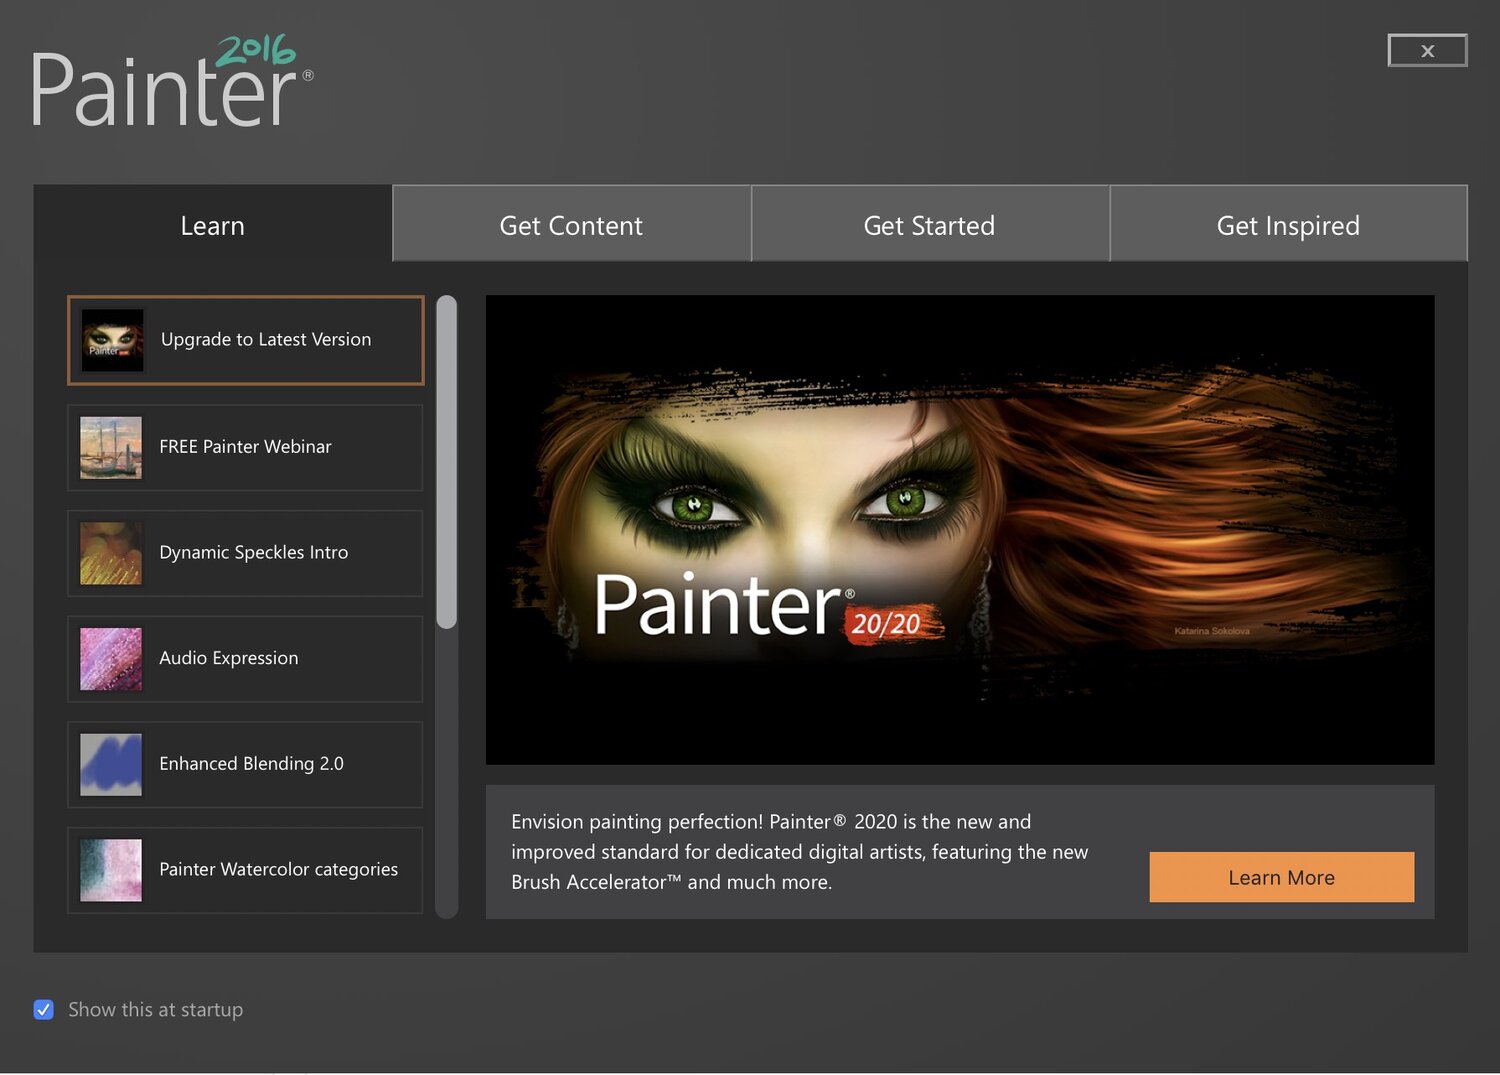Open the Painter 2016 logo
Viewport: 1500px width, 1075px height.
(x=172, y=81)
